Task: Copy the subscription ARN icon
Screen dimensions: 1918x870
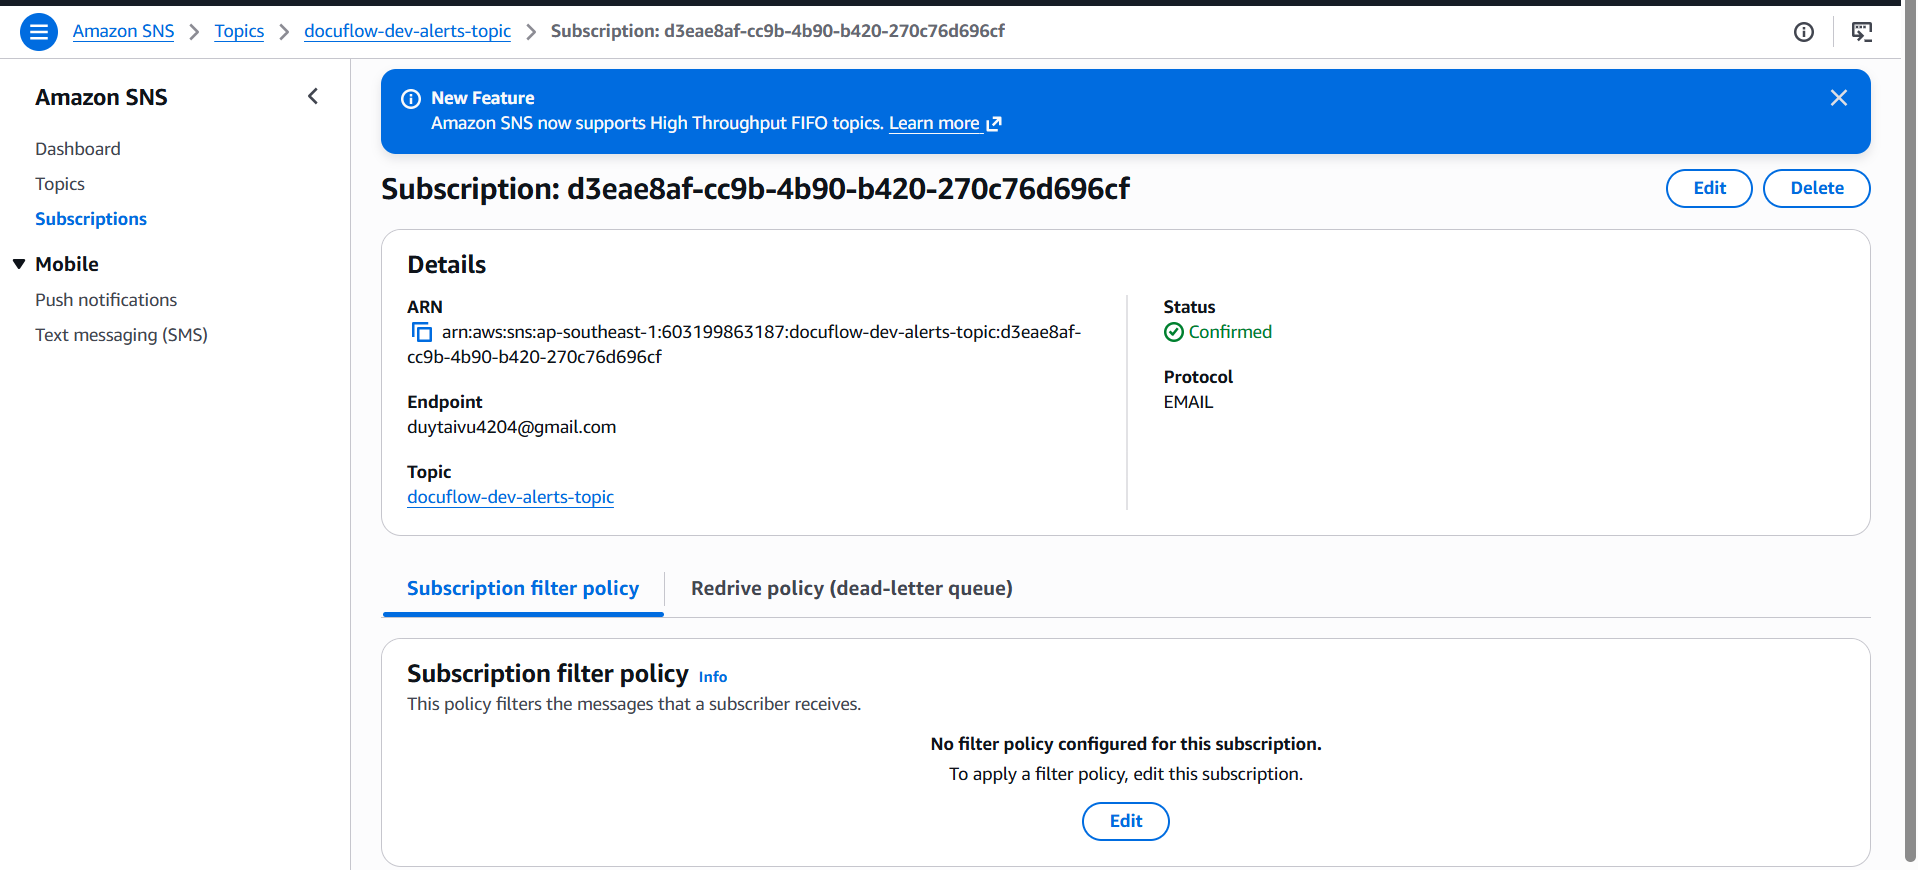Action: click(x=422, y=332)
